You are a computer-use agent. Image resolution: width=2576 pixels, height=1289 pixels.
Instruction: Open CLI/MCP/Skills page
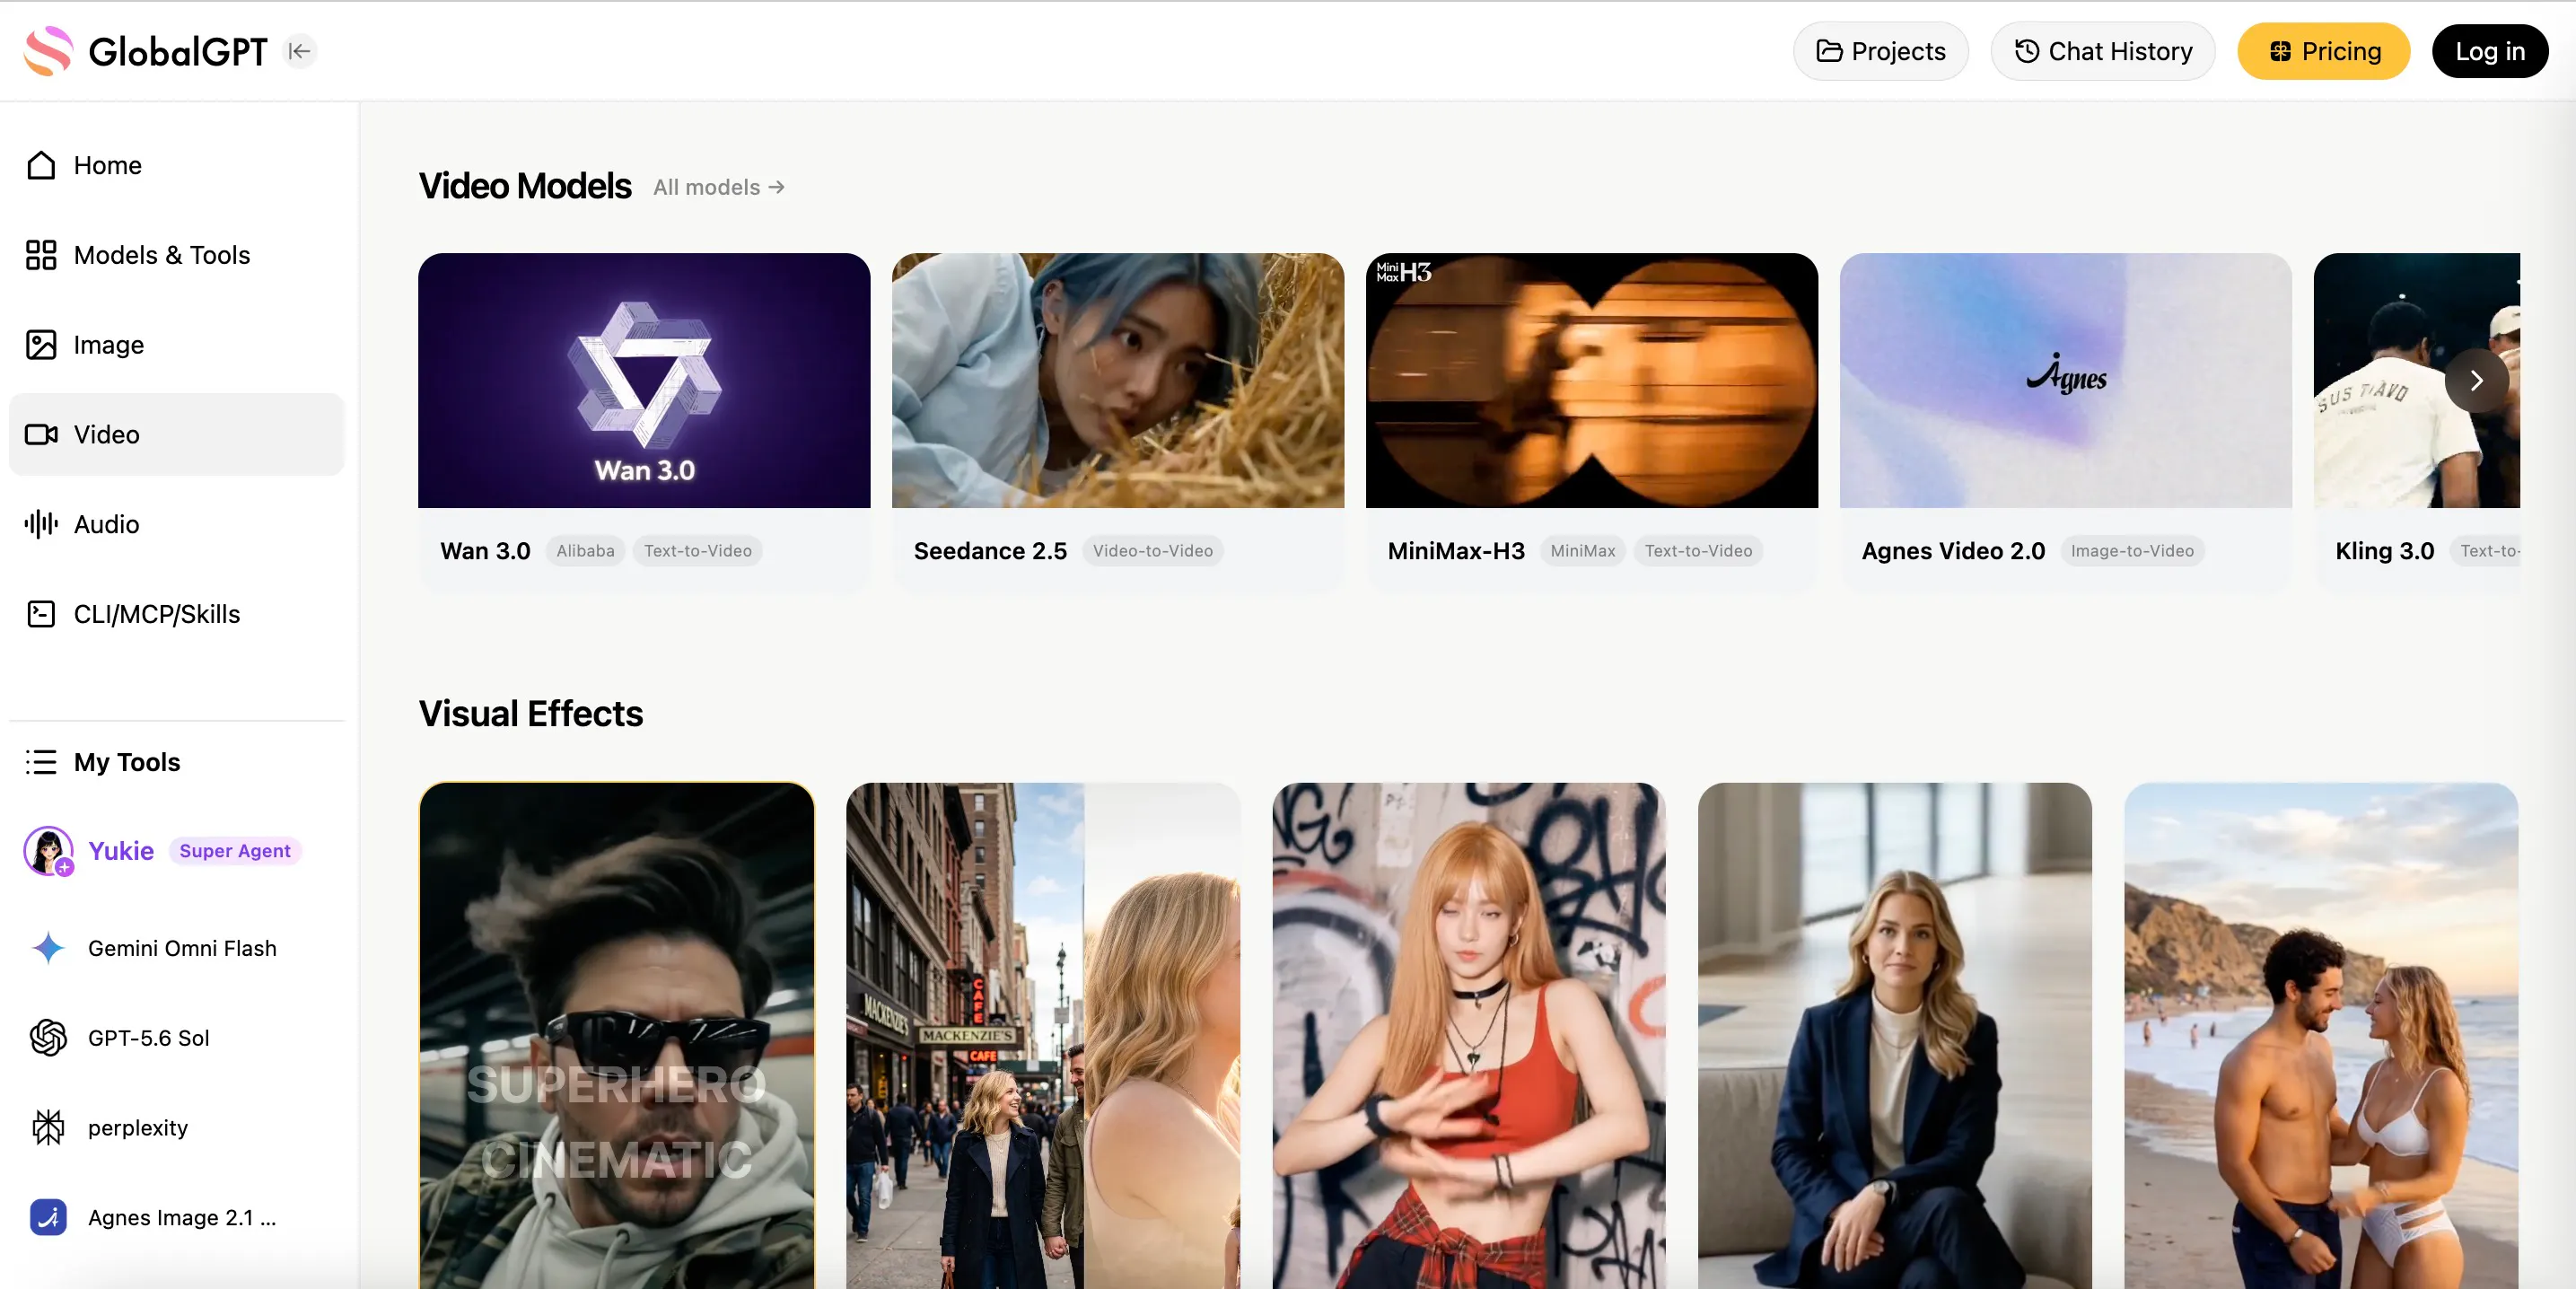pyautogui.click(x=176, y=614)
